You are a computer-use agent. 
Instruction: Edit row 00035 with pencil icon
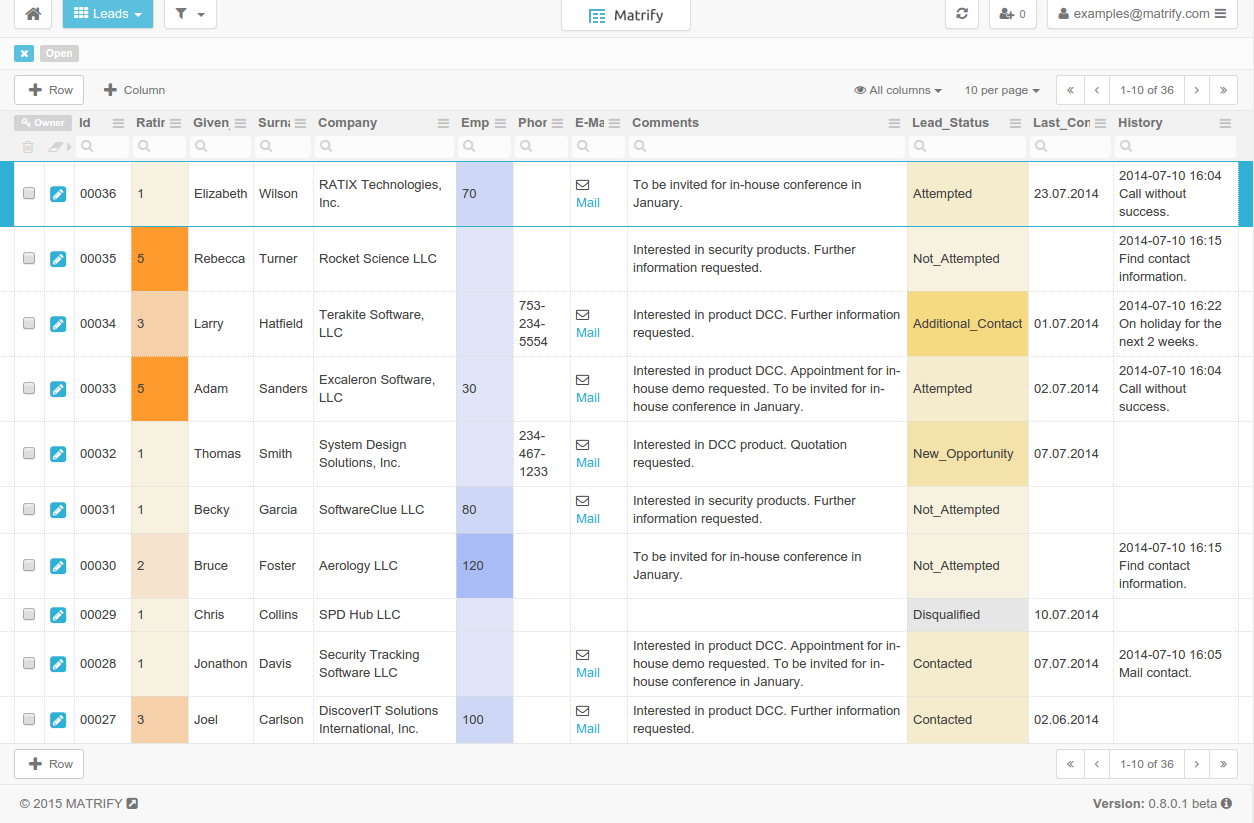pyautogui.click(x=58, y=259)
